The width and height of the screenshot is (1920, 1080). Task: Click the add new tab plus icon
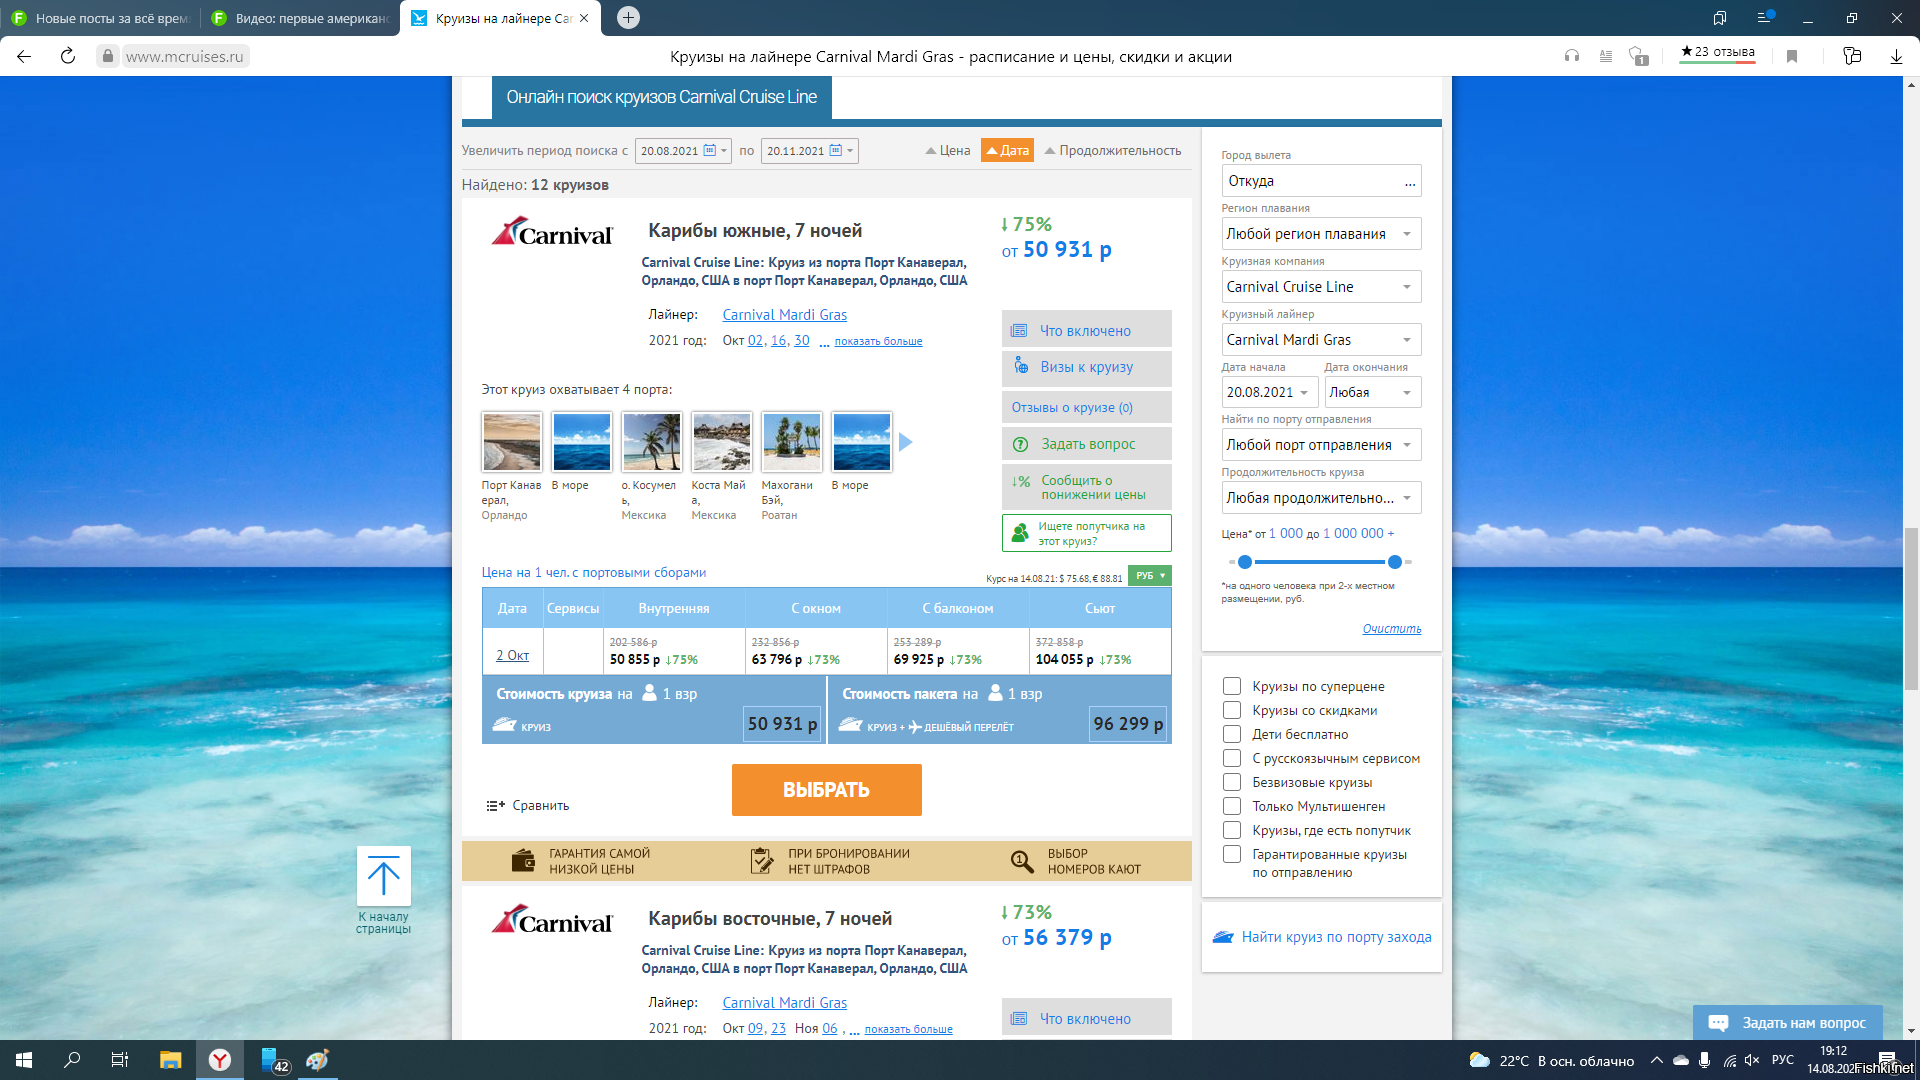coord(628,18)
